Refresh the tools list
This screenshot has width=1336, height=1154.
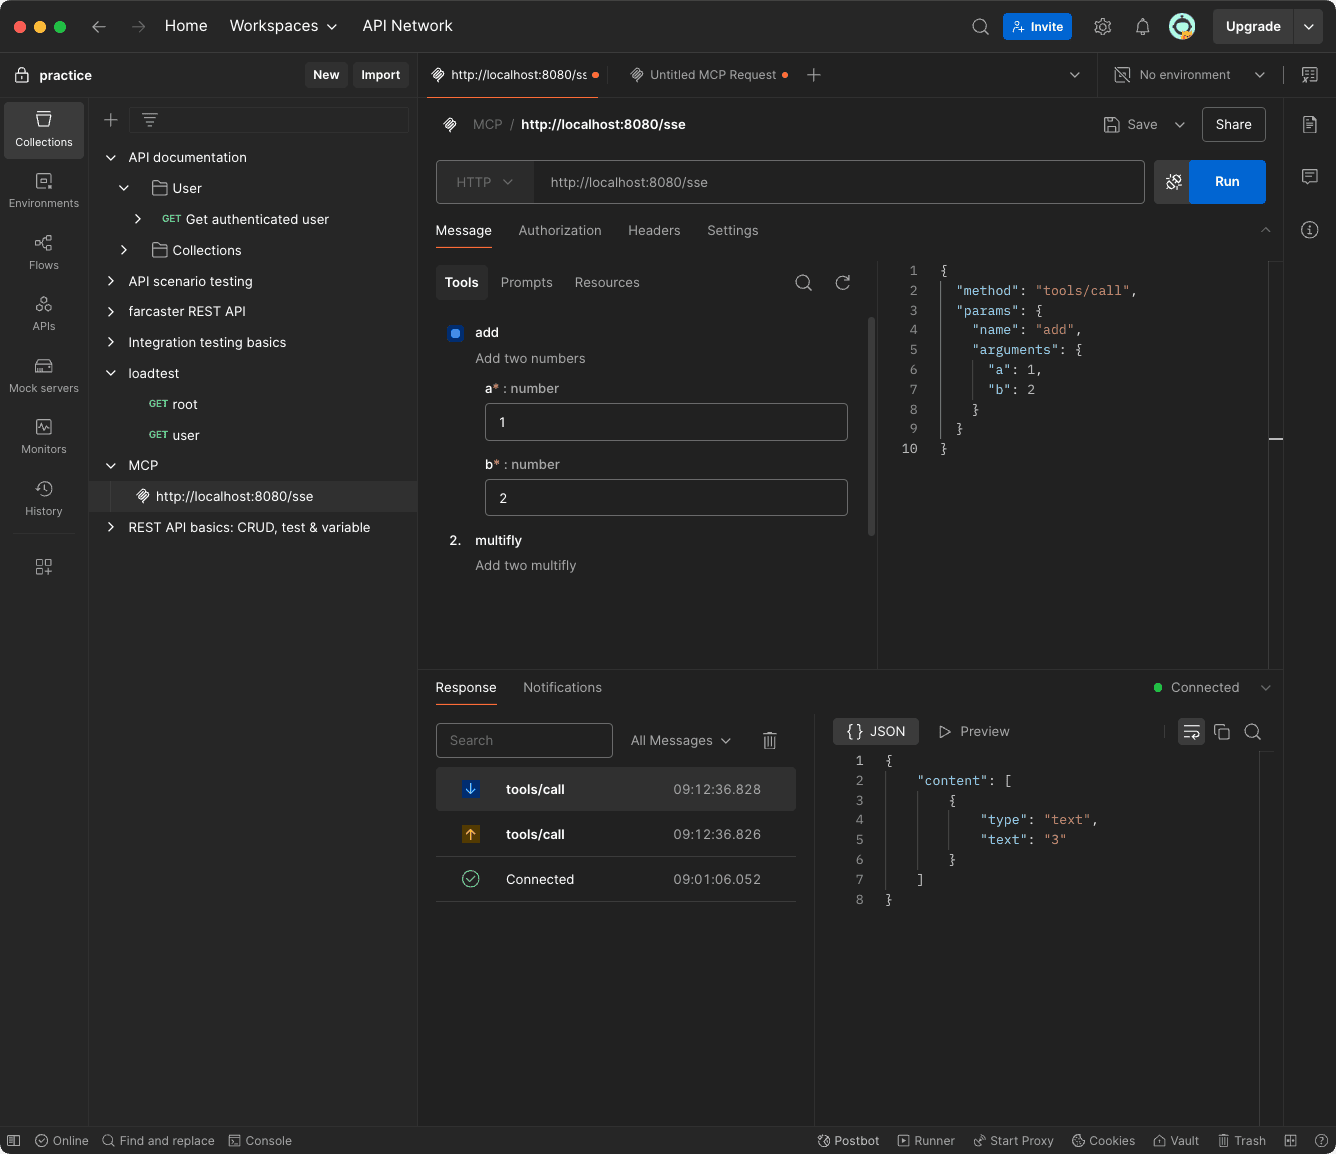pyautogui.click(x=843, y=283)
